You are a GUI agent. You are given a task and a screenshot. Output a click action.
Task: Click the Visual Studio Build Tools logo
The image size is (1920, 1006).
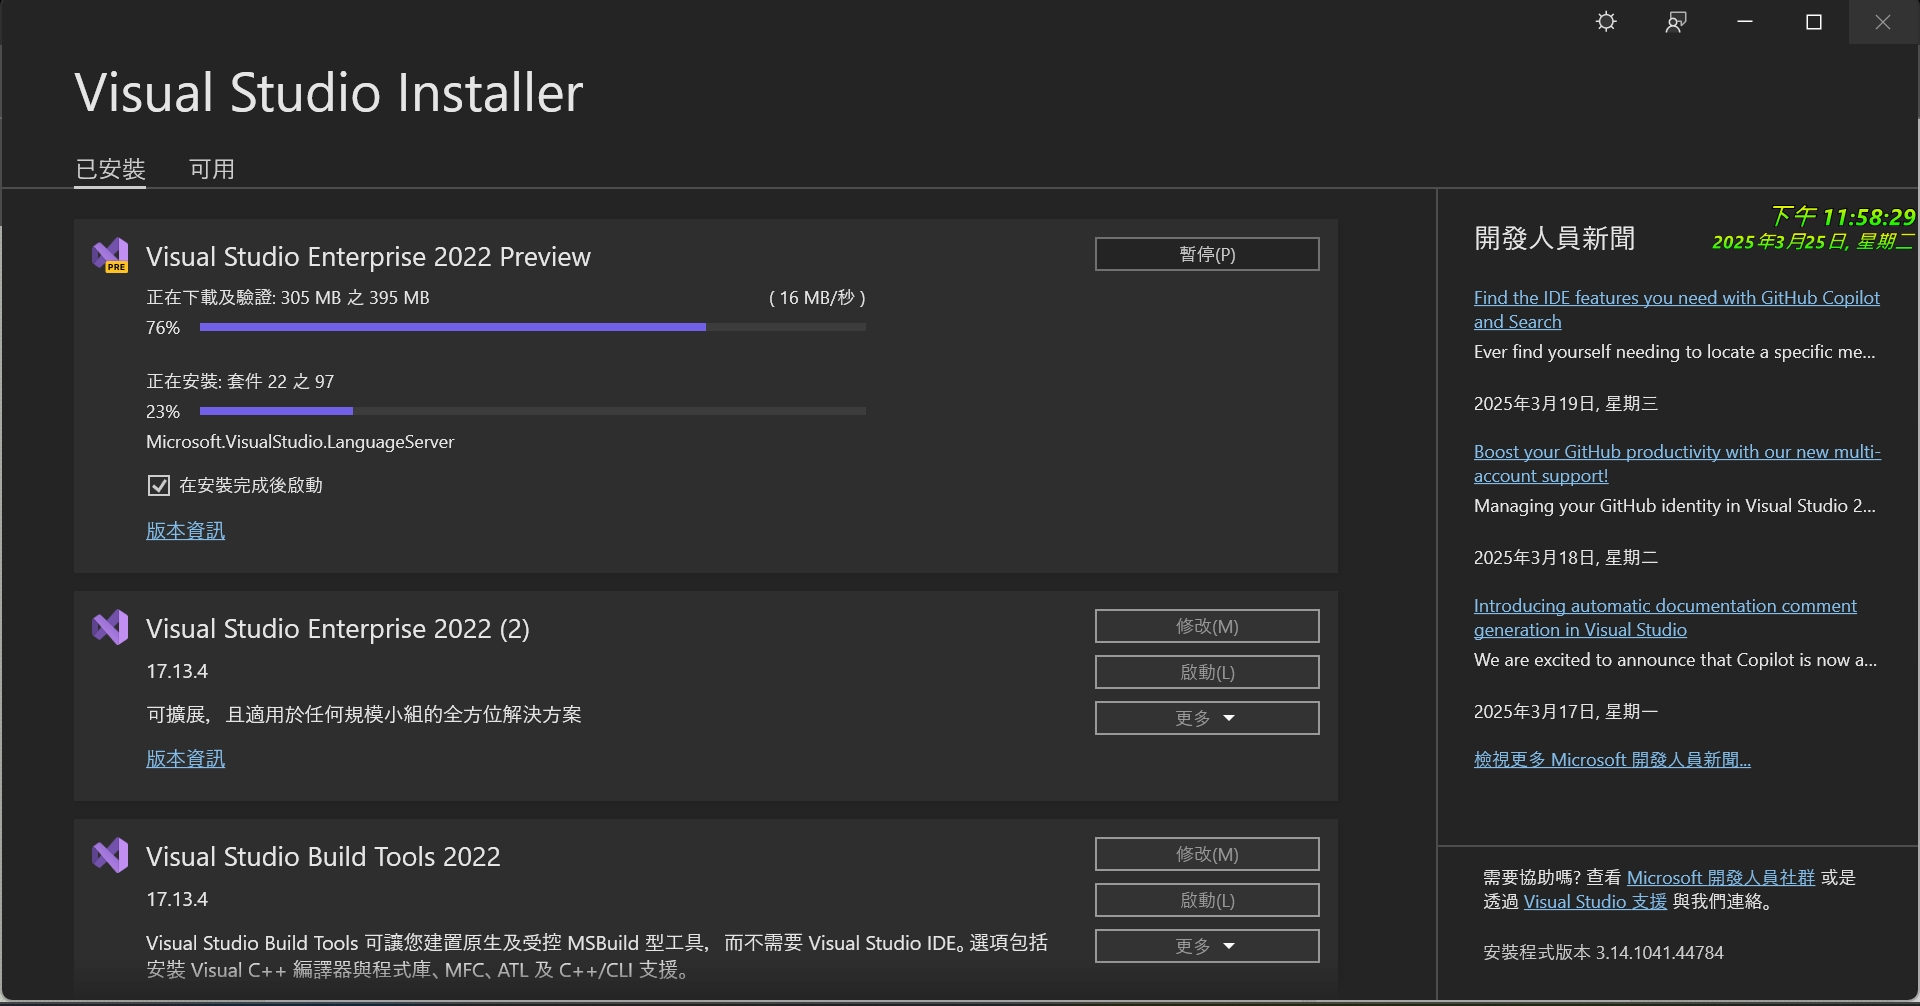110,855
